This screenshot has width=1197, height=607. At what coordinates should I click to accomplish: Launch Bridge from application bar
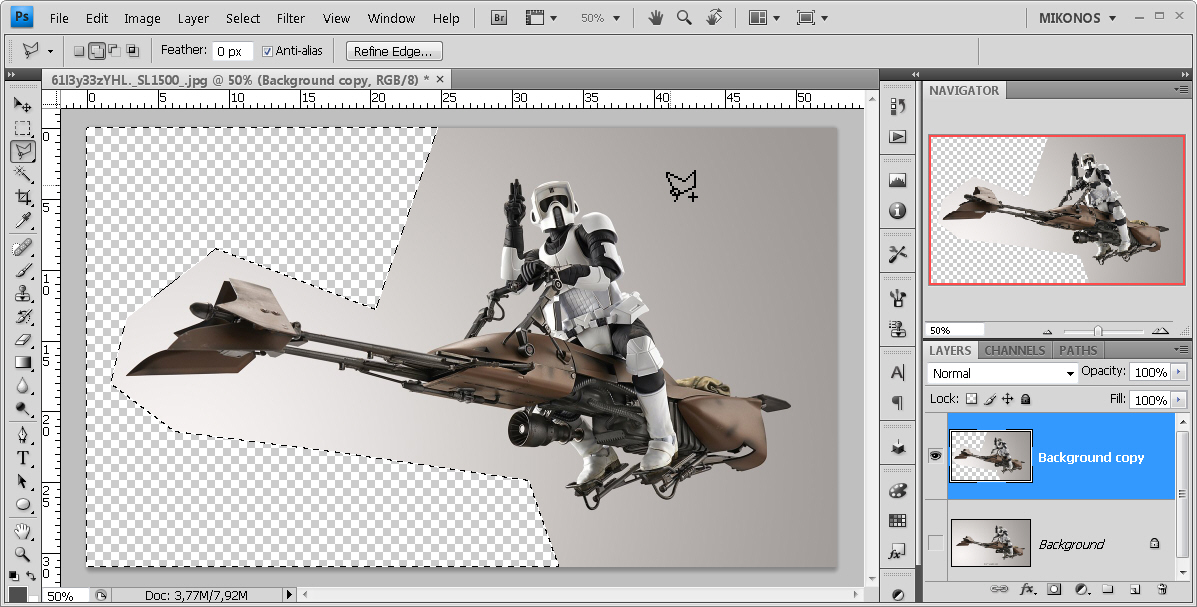[x=498, y=18]
